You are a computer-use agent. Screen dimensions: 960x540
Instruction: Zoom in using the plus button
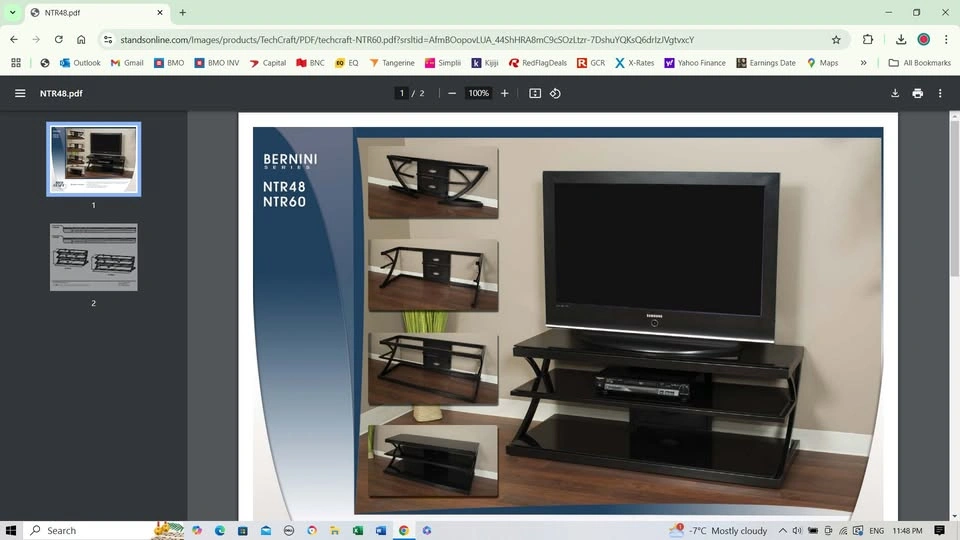tap(504, 93)
